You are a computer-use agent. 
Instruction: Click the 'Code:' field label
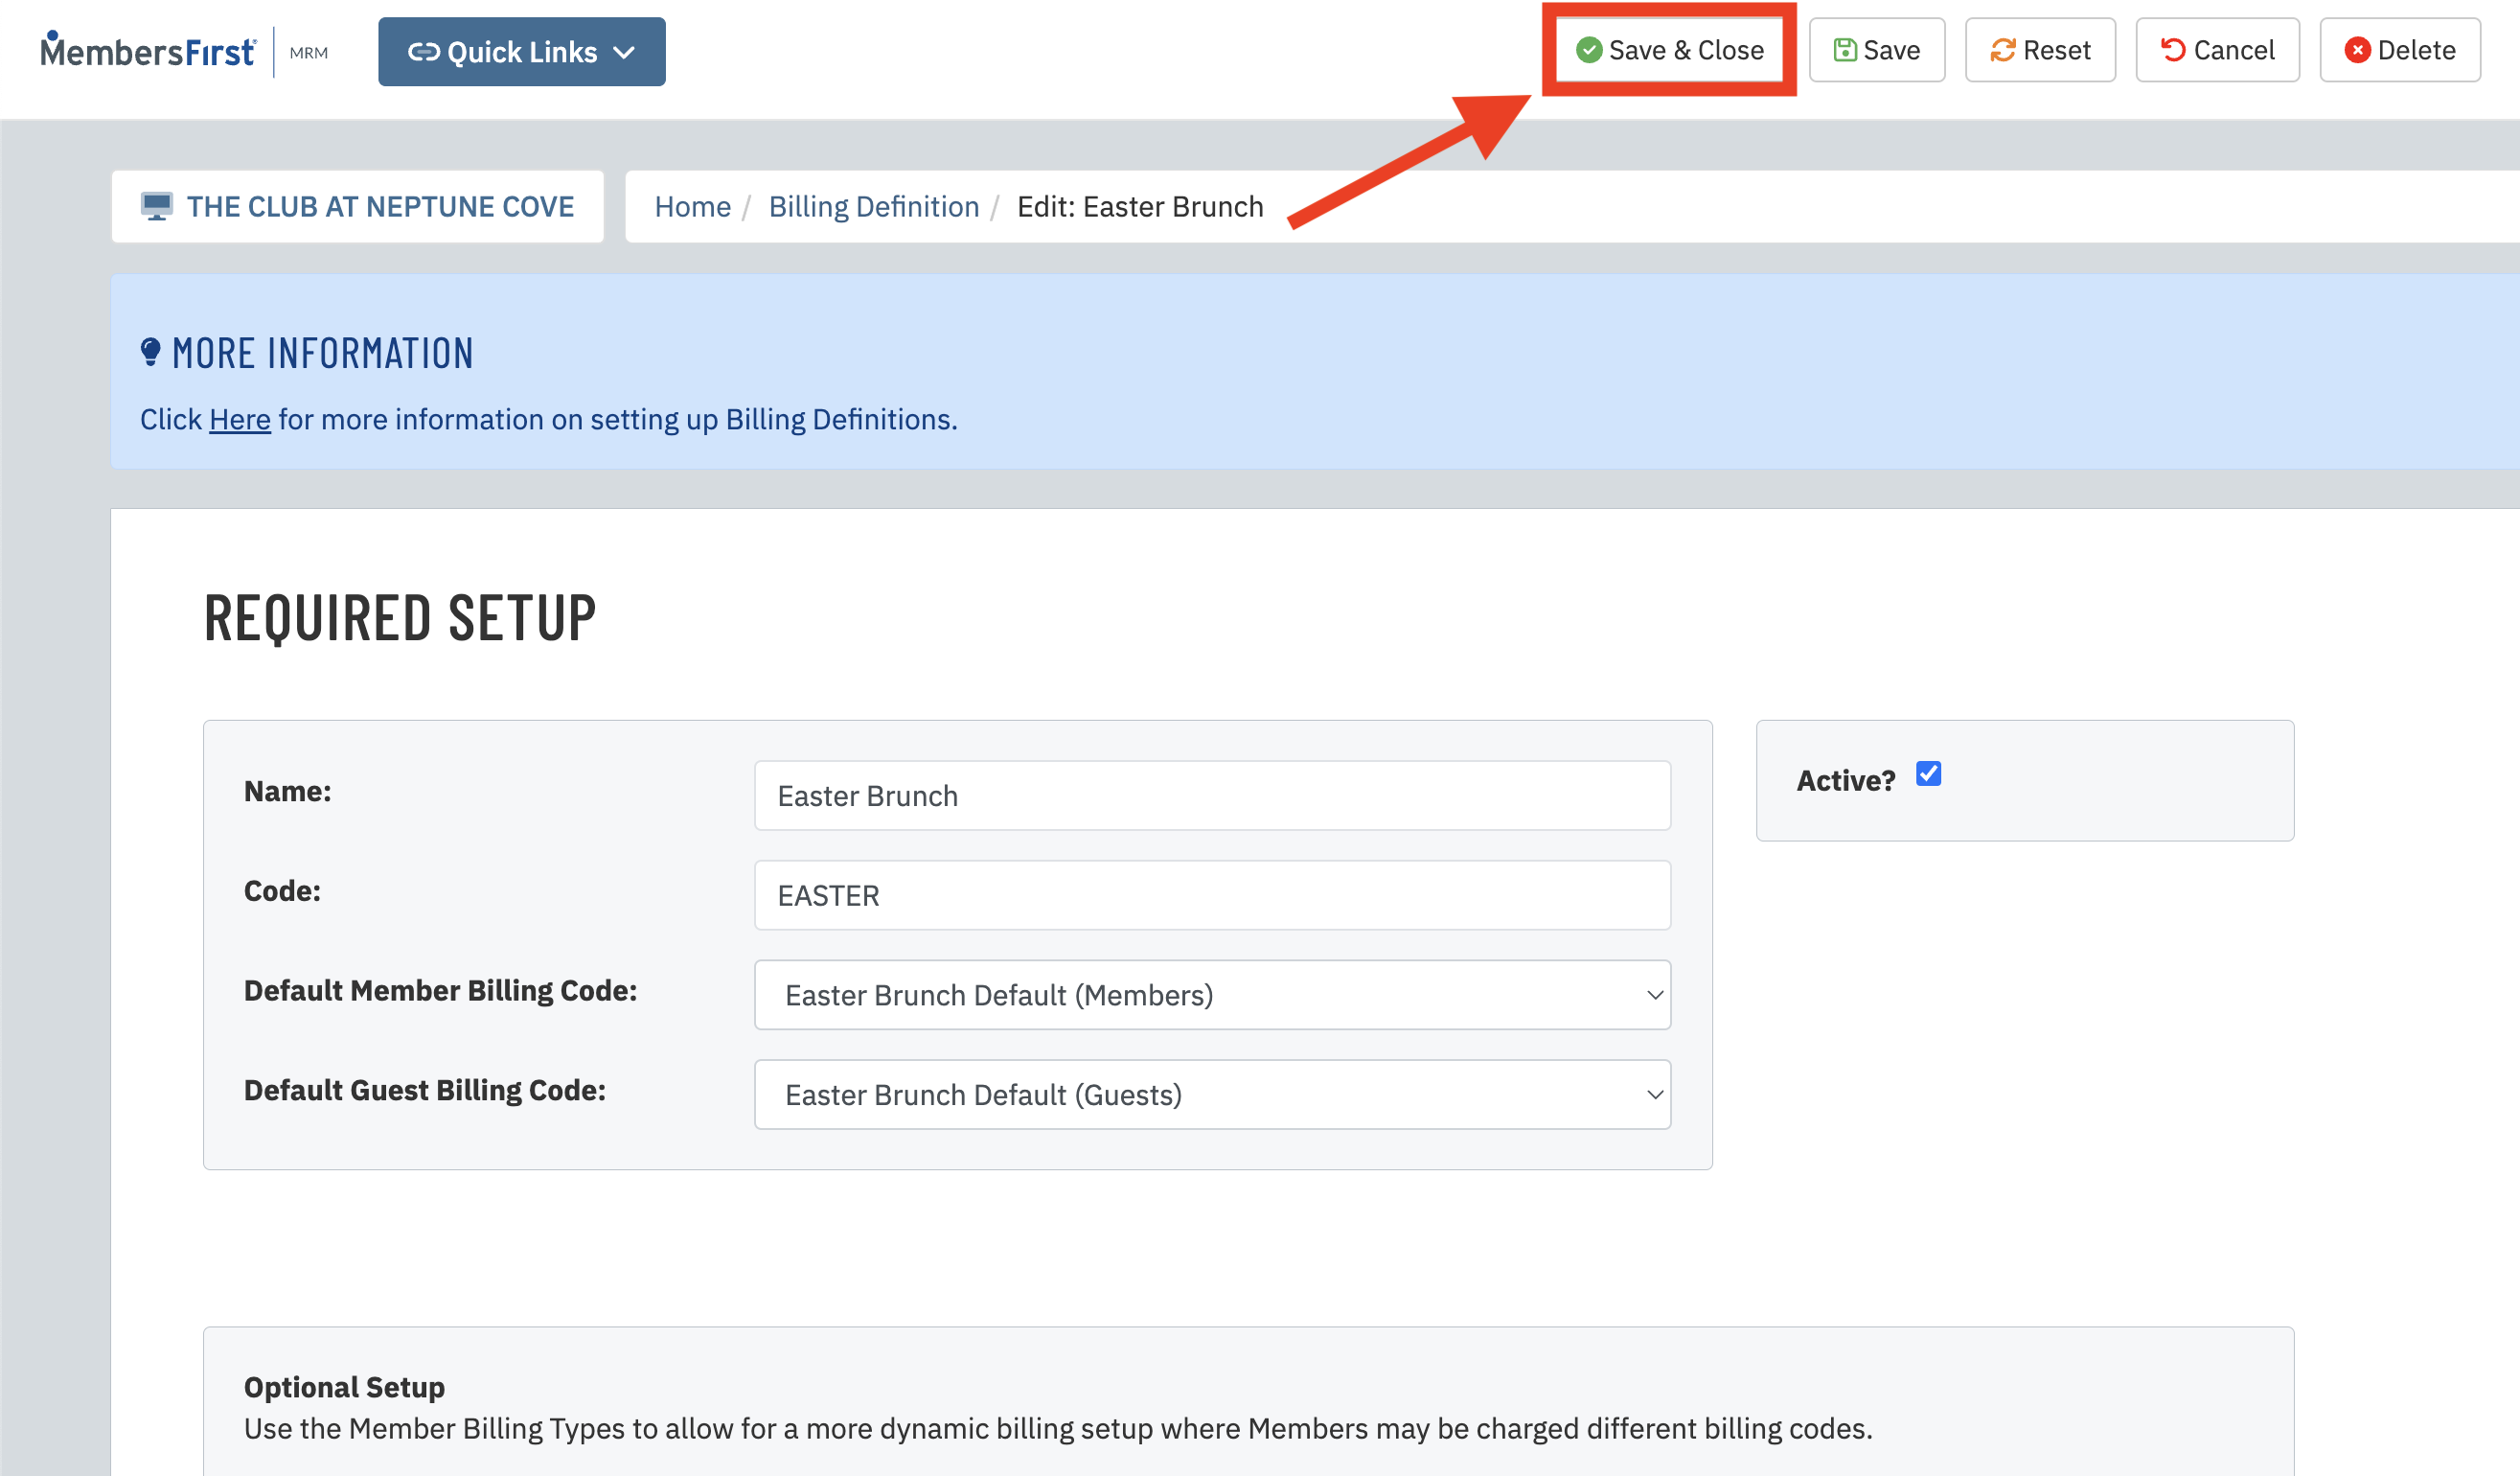[282, 891]
